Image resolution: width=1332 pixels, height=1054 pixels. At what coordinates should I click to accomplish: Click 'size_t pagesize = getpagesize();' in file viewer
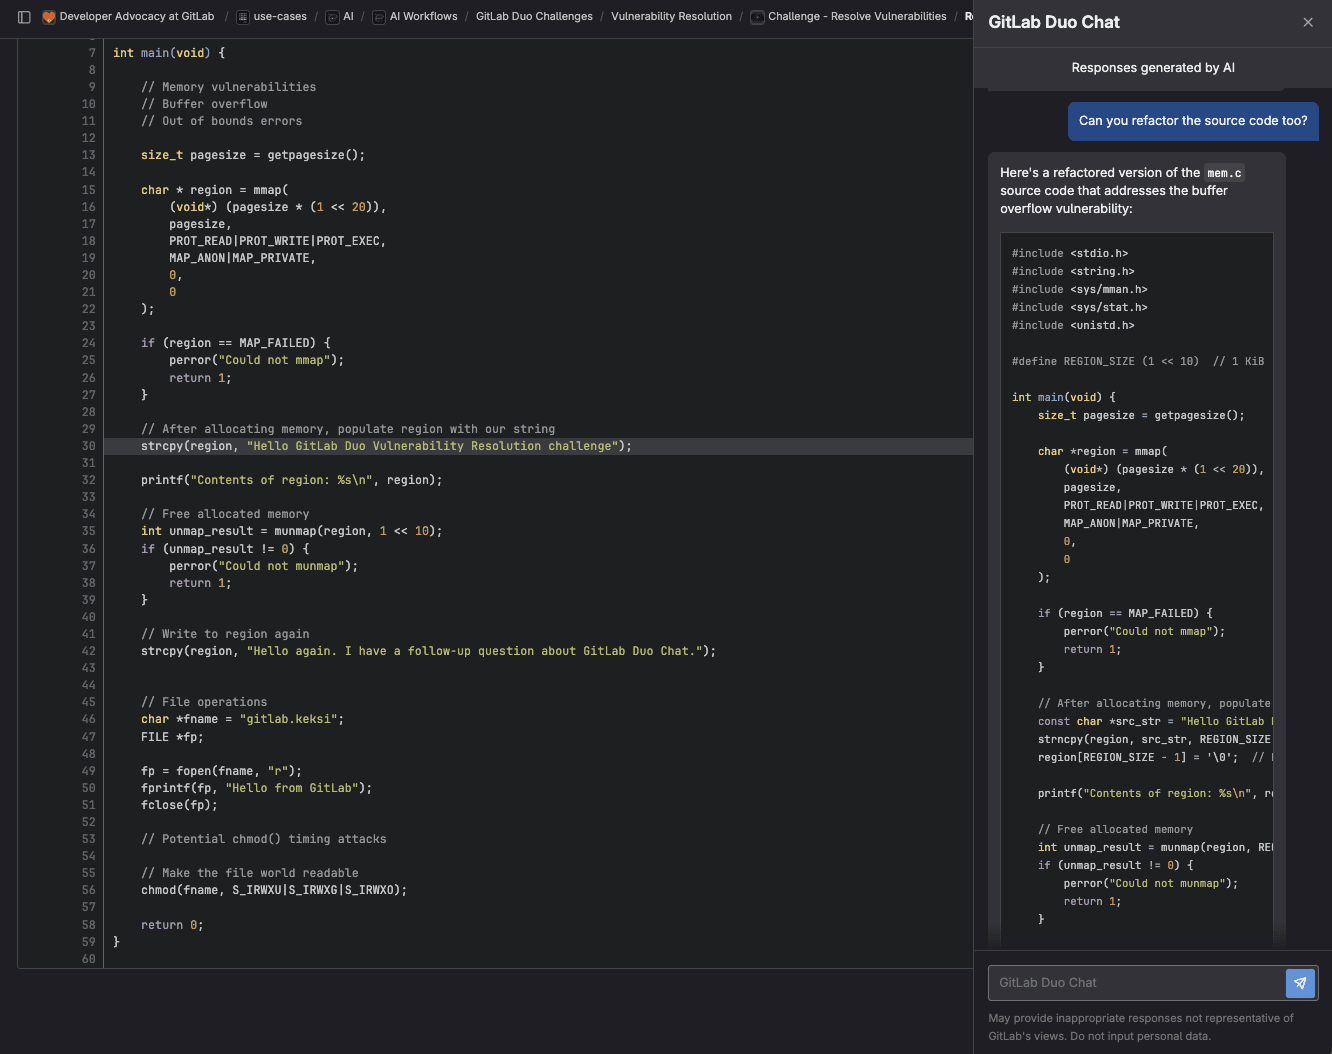pyautogui.click(x=253, y=155)
